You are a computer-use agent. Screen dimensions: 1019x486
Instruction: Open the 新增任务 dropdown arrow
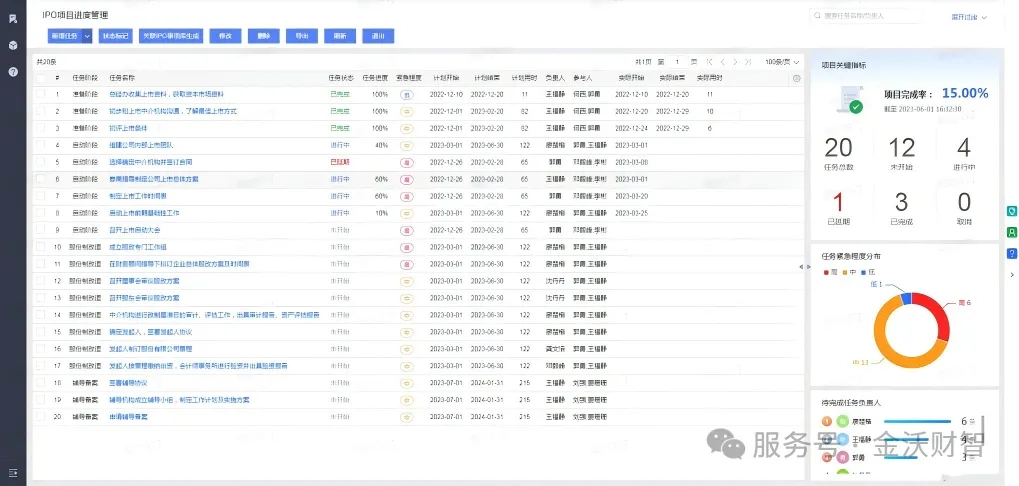[x=87, y=36]
